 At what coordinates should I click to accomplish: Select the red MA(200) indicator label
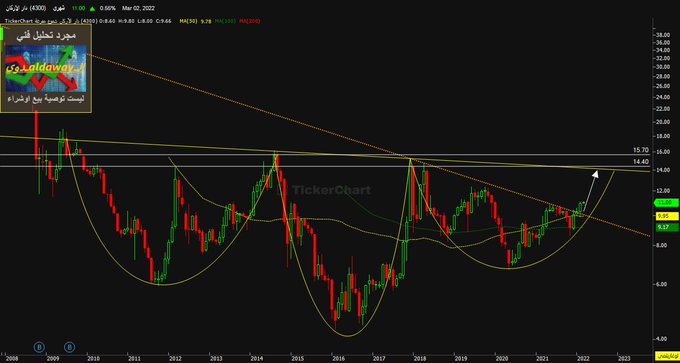point(249,20)
